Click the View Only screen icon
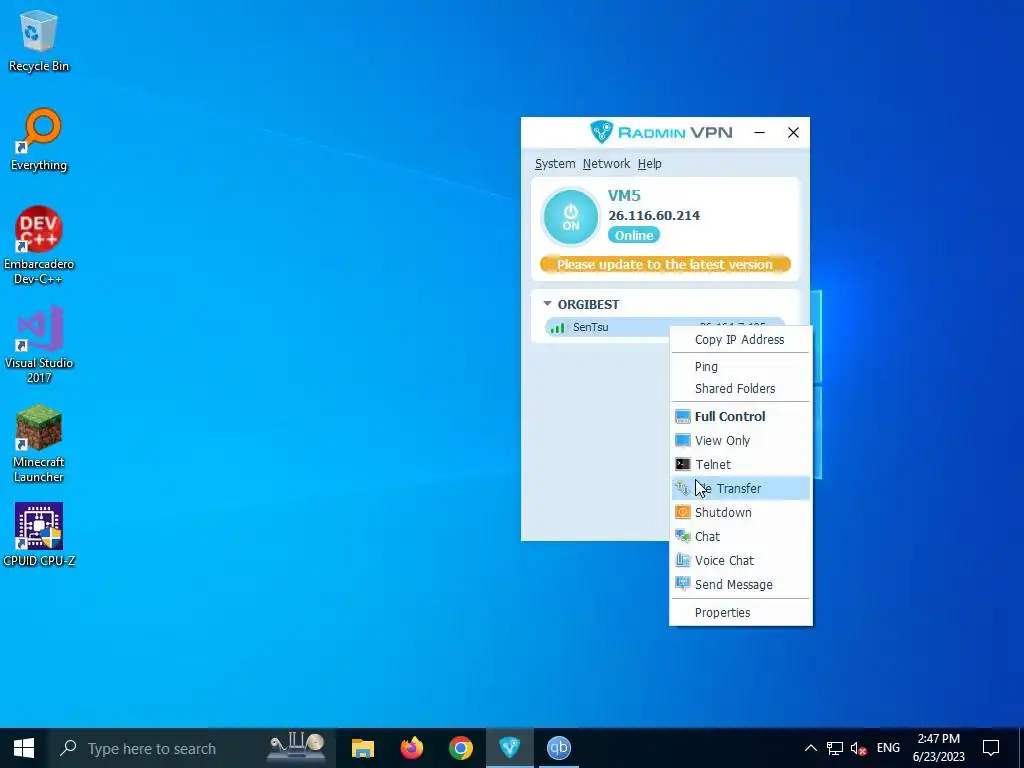This screenshot has width=1024, height=768. [x=682, y=440]
